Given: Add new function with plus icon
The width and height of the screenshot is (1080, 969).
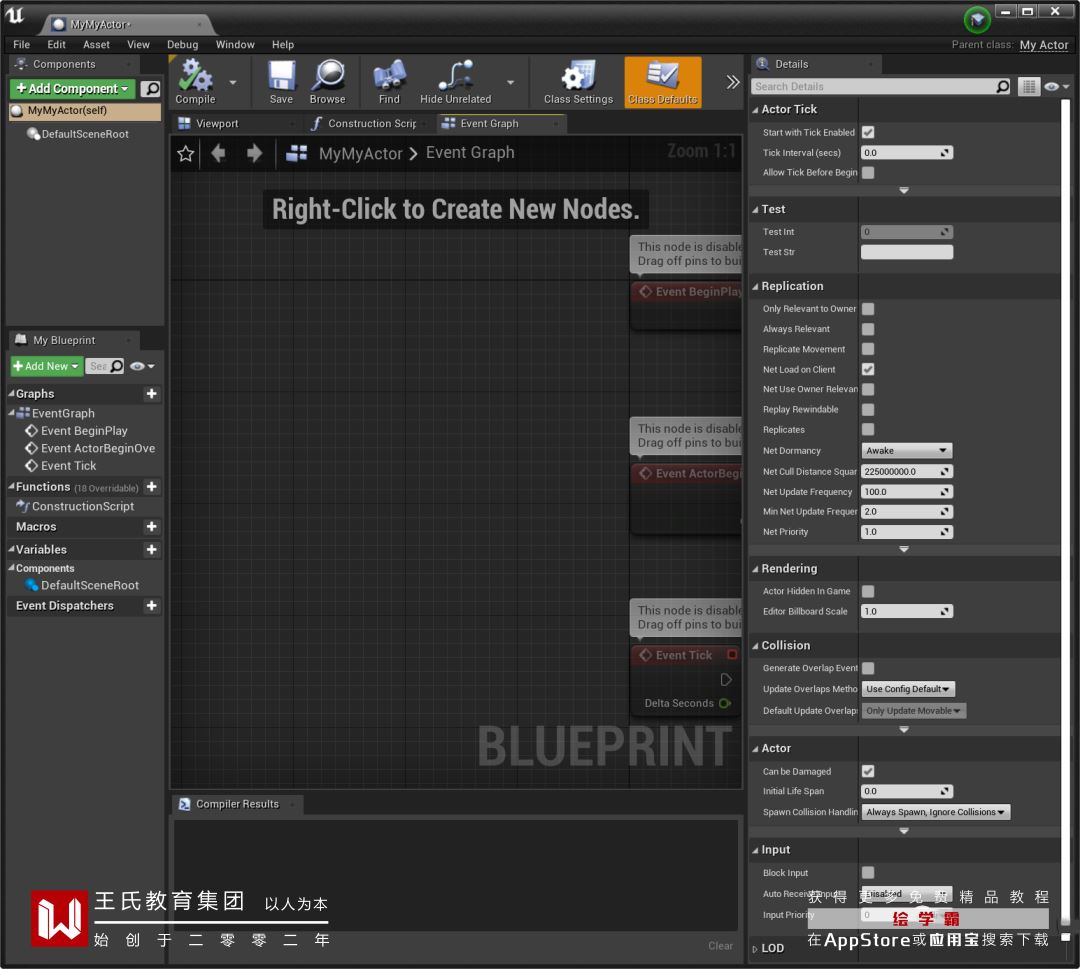Looking at the screenshot, I should pyautogui.click(x=152, y=487).
